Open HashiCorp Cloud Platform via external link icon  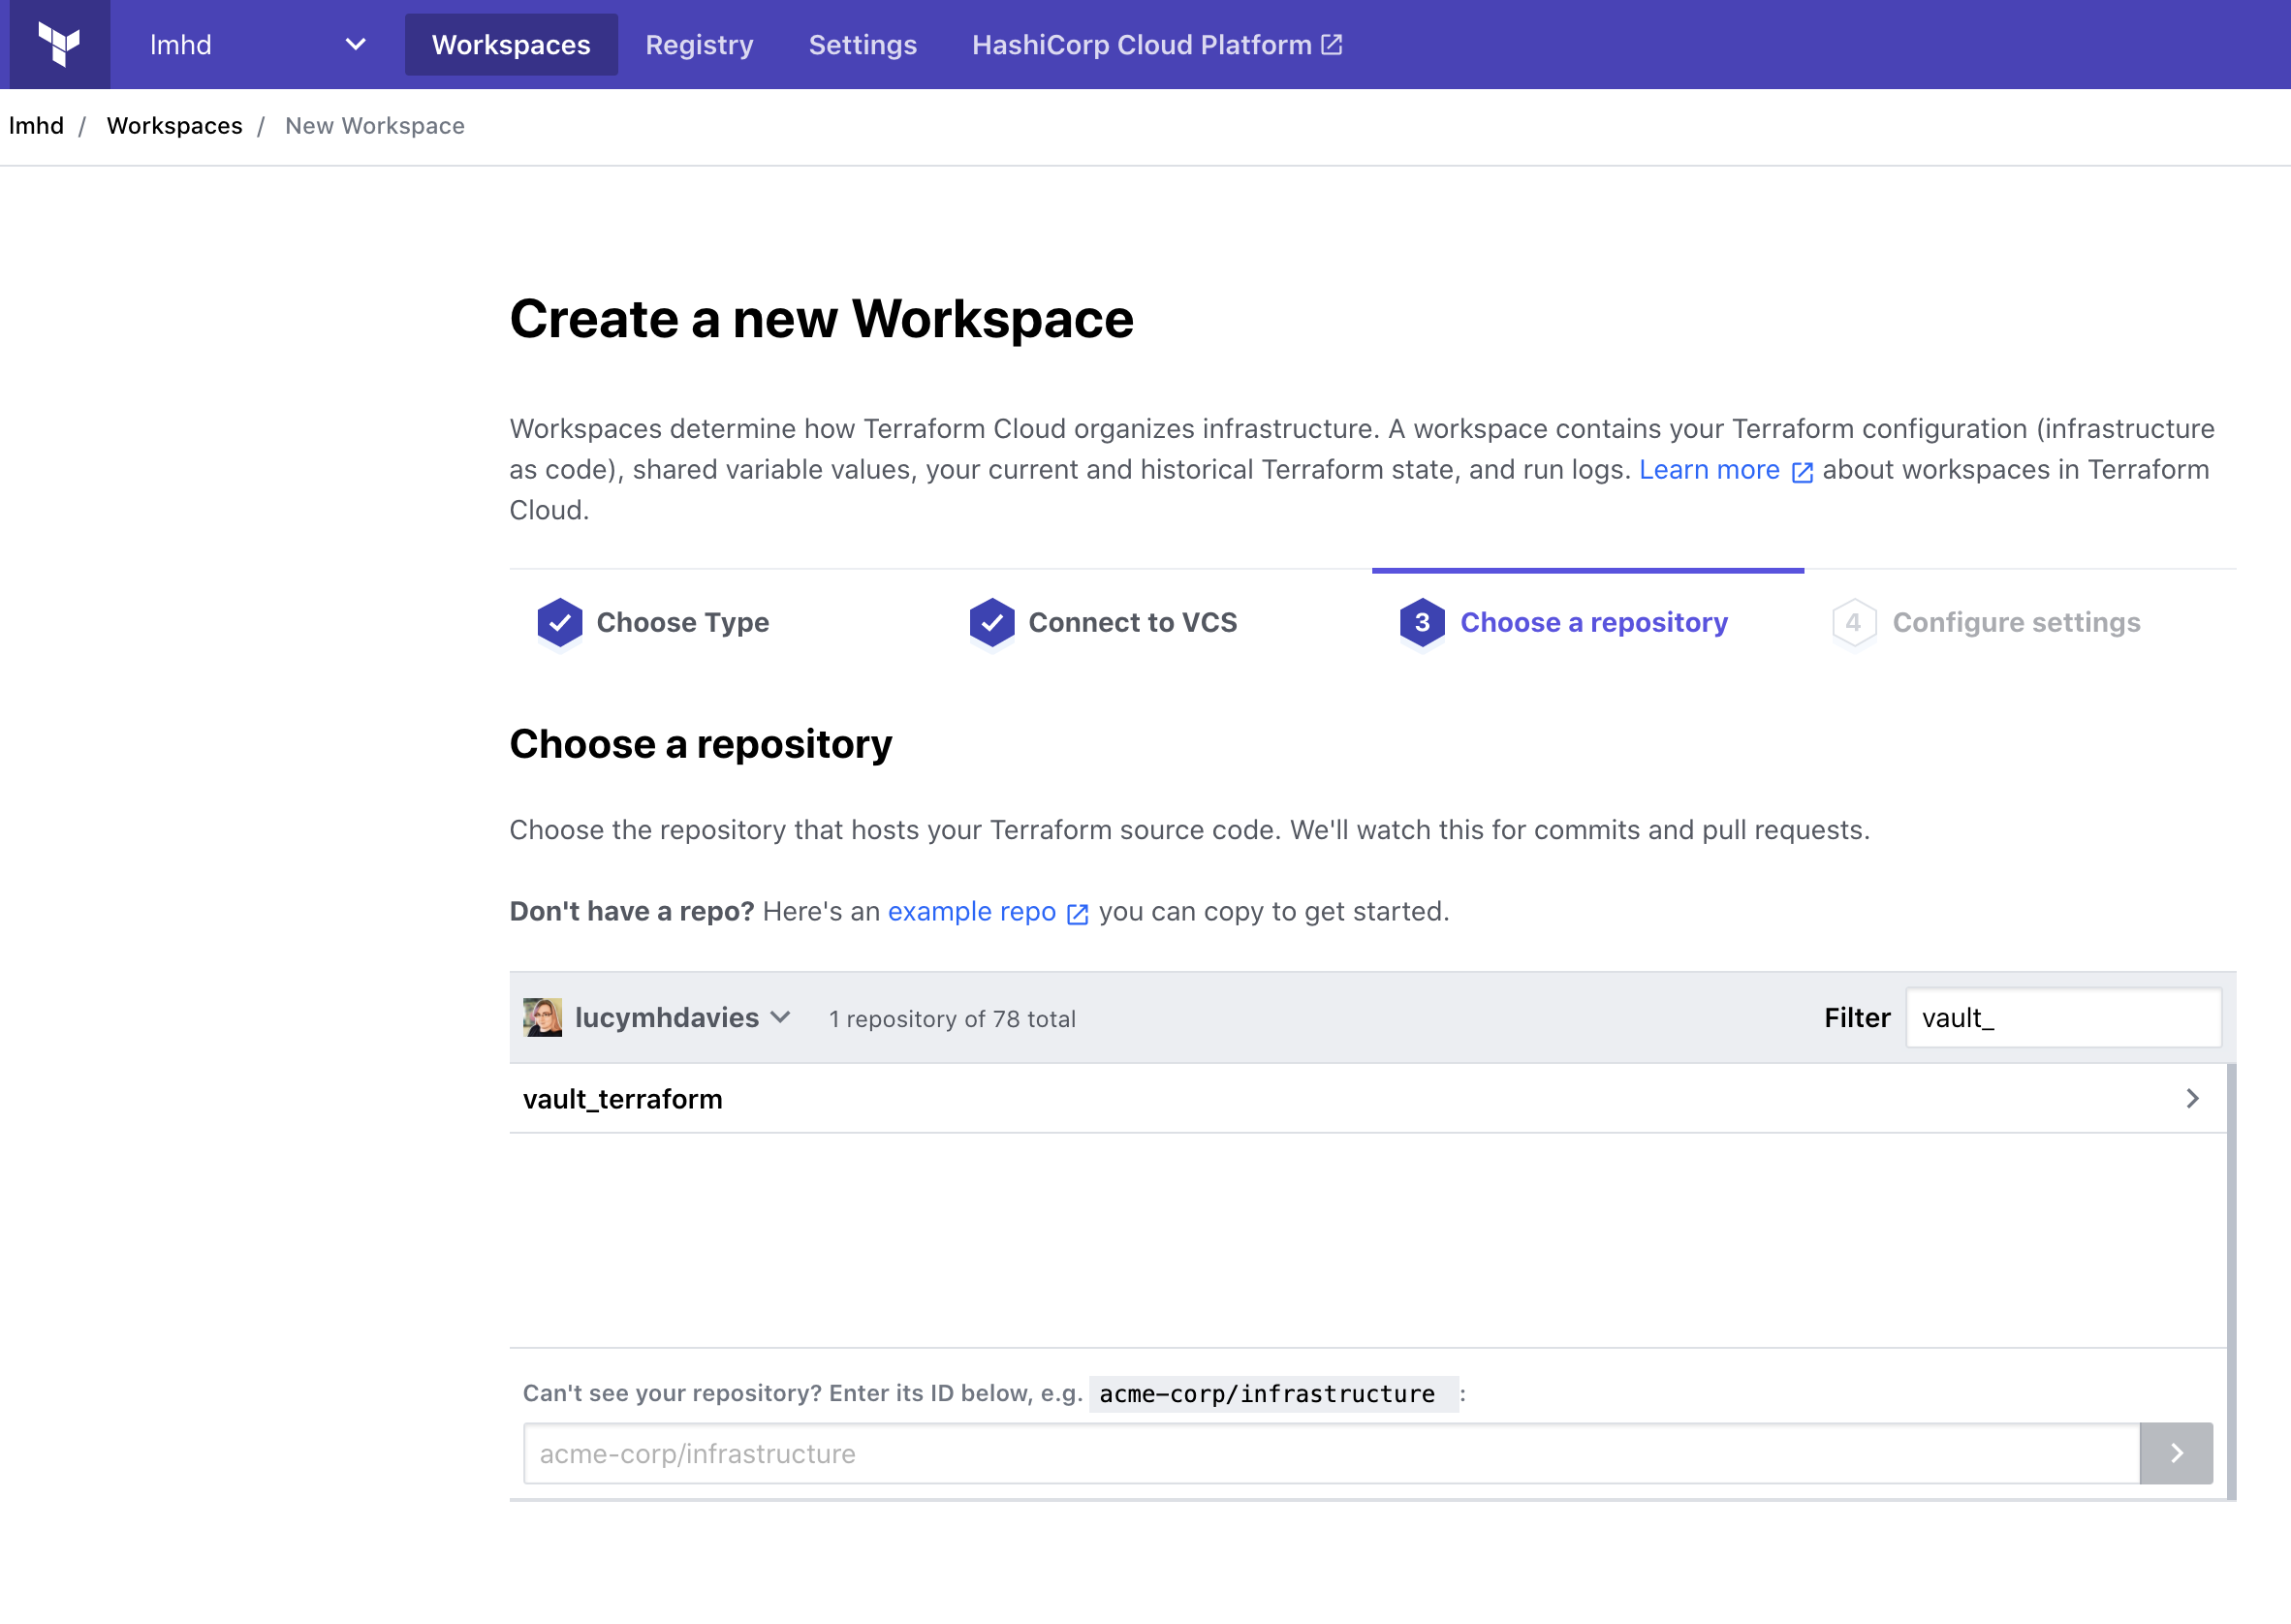1331,44
